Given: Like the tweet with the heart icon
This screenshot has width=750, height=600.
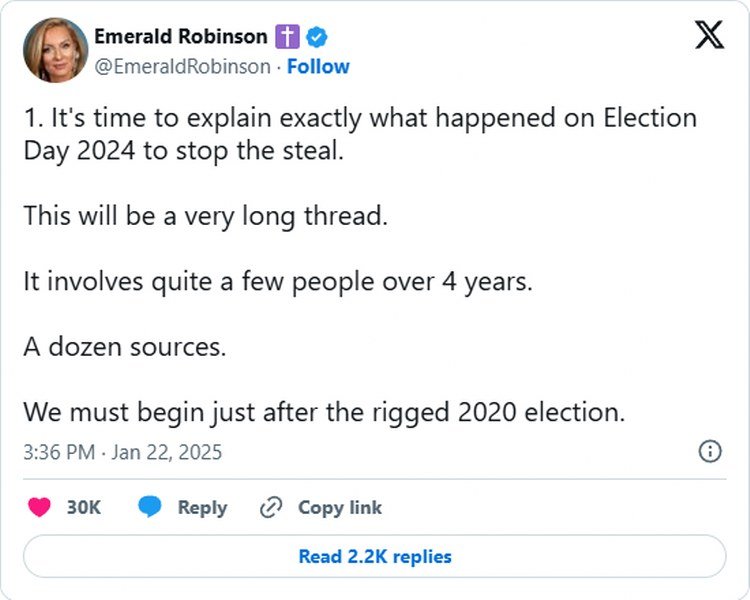Looking at the screenshot, I should tap(40, 507).
